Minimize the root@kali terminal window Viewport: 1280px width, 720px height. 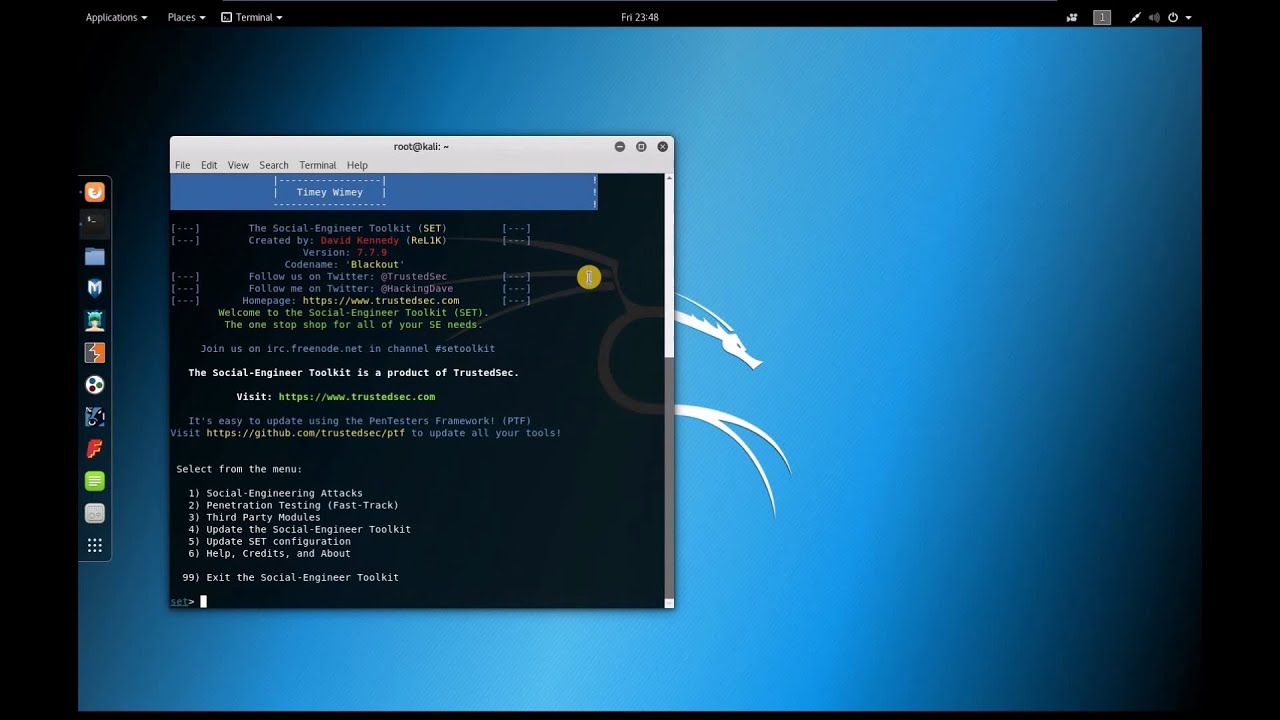click(x=620, y=146)
